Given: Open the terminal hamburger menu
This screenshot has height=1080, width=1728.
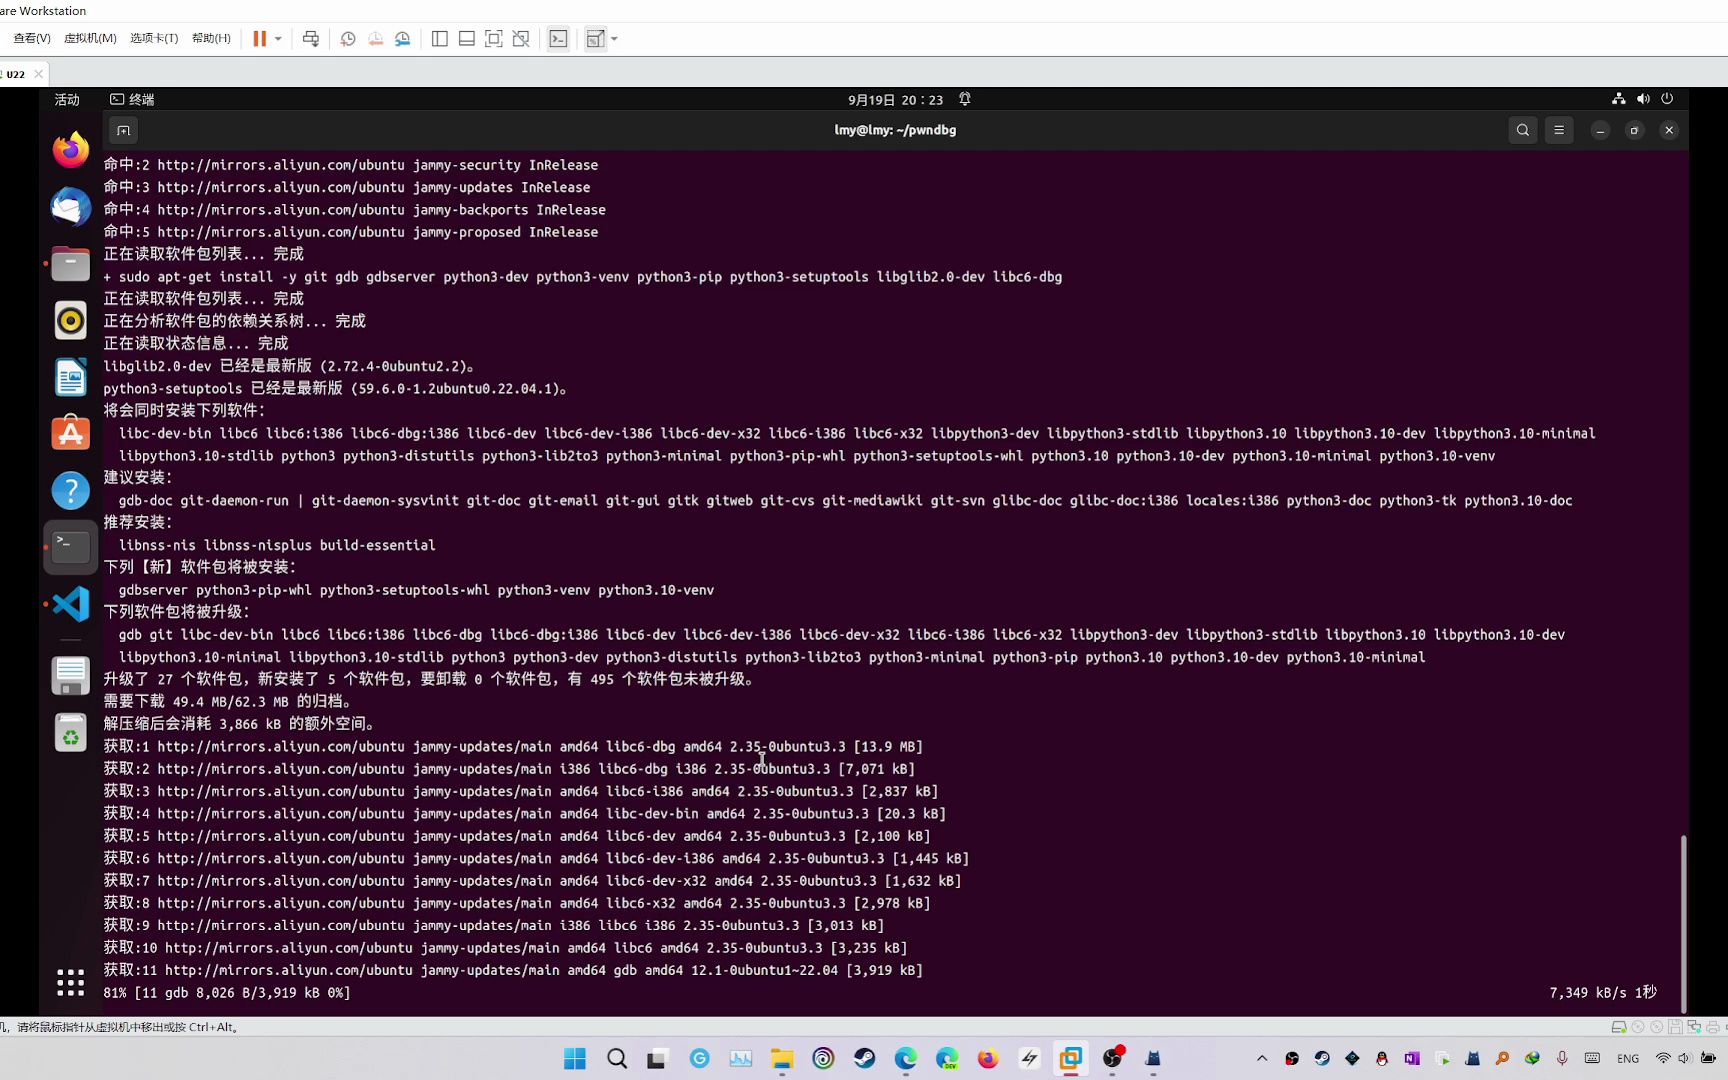Looking at the screenshot, I should click(x=1559, y=130).
